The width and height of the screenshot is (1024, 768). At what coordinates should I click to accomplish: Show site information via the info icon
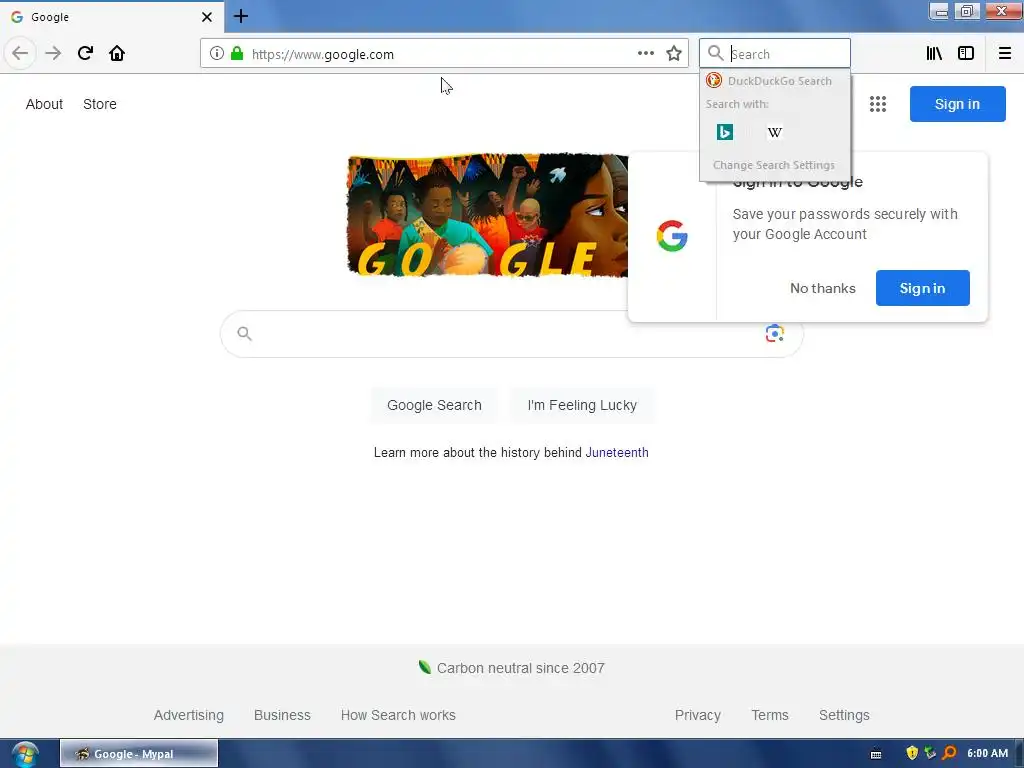click(217, 54)
